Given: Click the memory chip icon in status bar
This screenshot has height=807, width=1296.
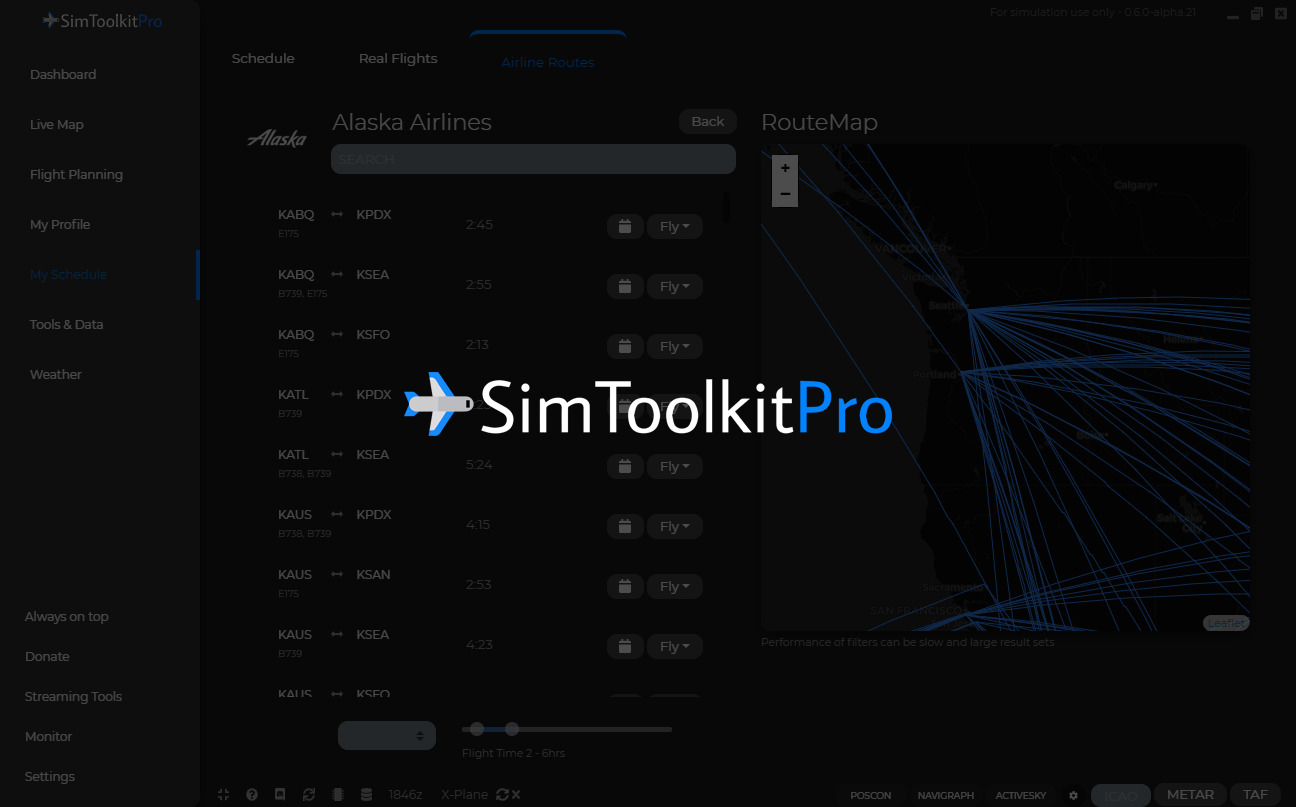Looking at the screenshot, I should (x=338, y=795).
